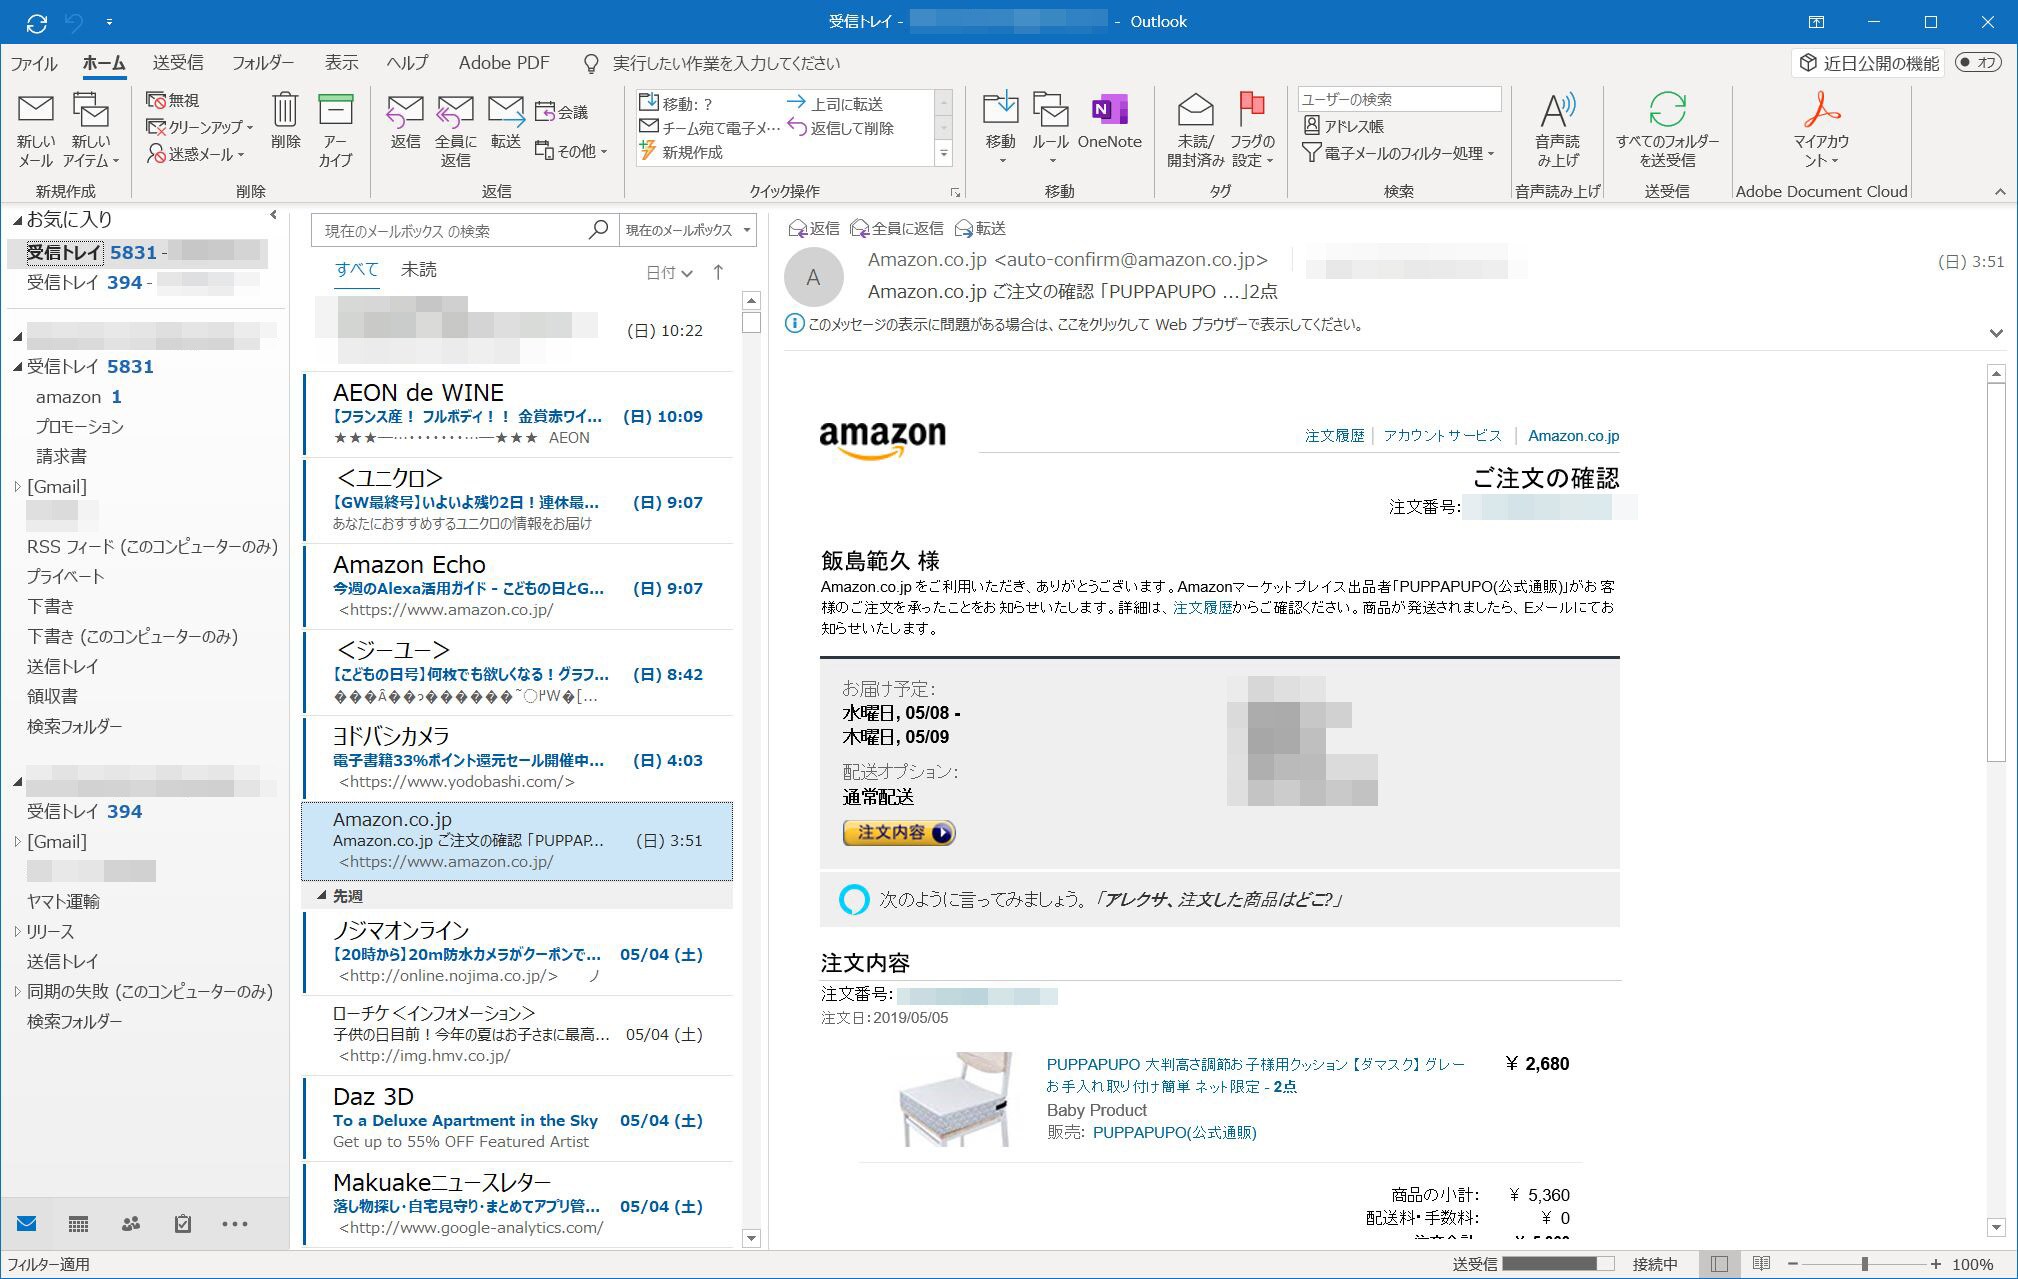This screenshot has height=1279, width=2018.
Task: Click the zoom slider handle in status bar
Action: 1864,1264
